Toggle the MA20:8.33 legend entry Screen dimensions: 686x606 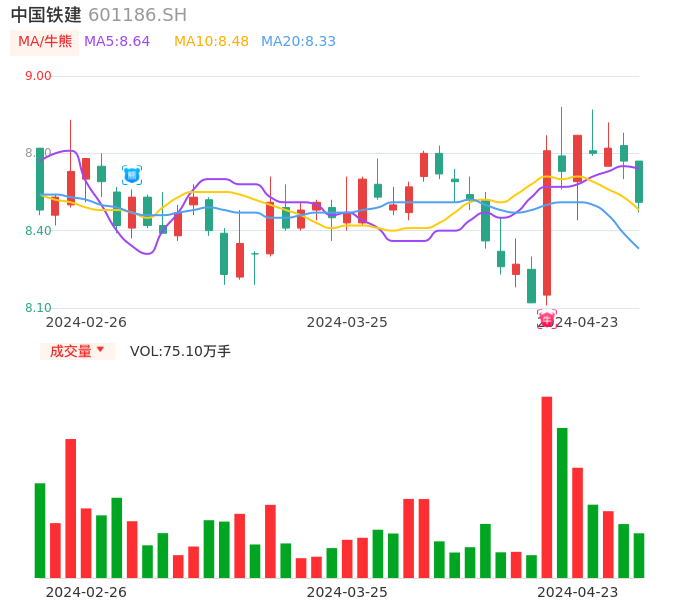298,42
